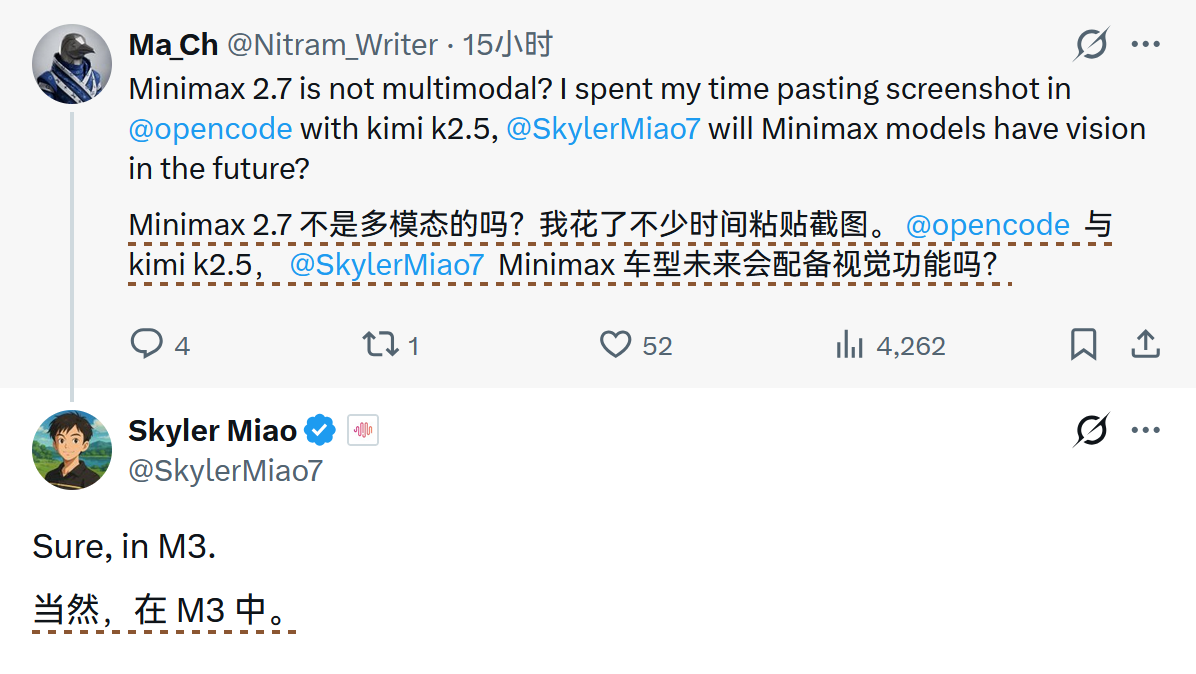Click Grok icon on Skyler Miao's reply
Image resolution: width=1196 pixels, height=674 pixels.
tap(1091, 431)
